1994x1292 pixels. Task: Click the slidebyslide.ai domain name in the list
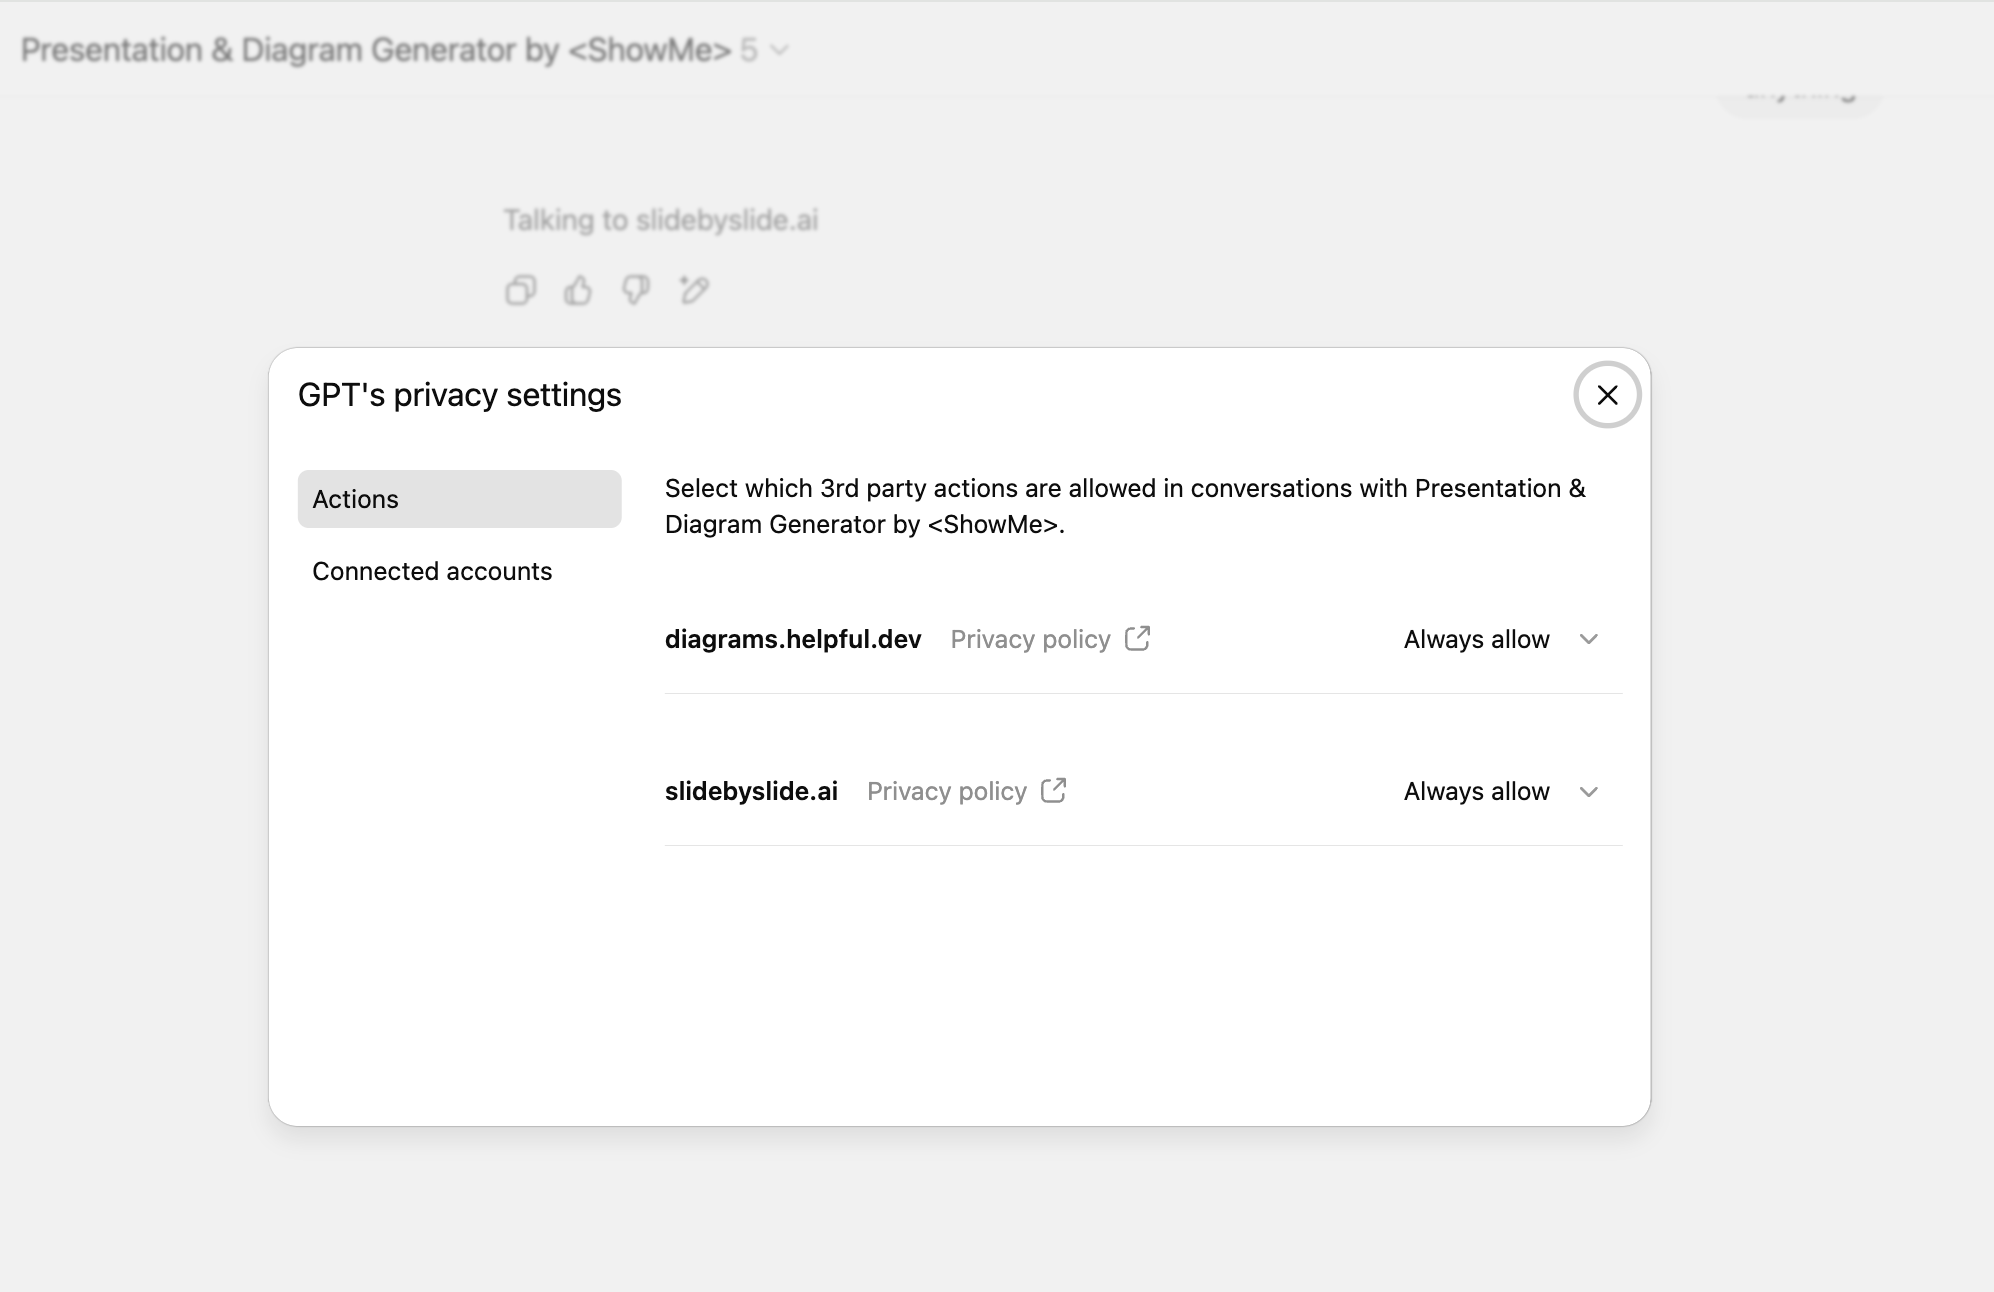click(751, 792)
